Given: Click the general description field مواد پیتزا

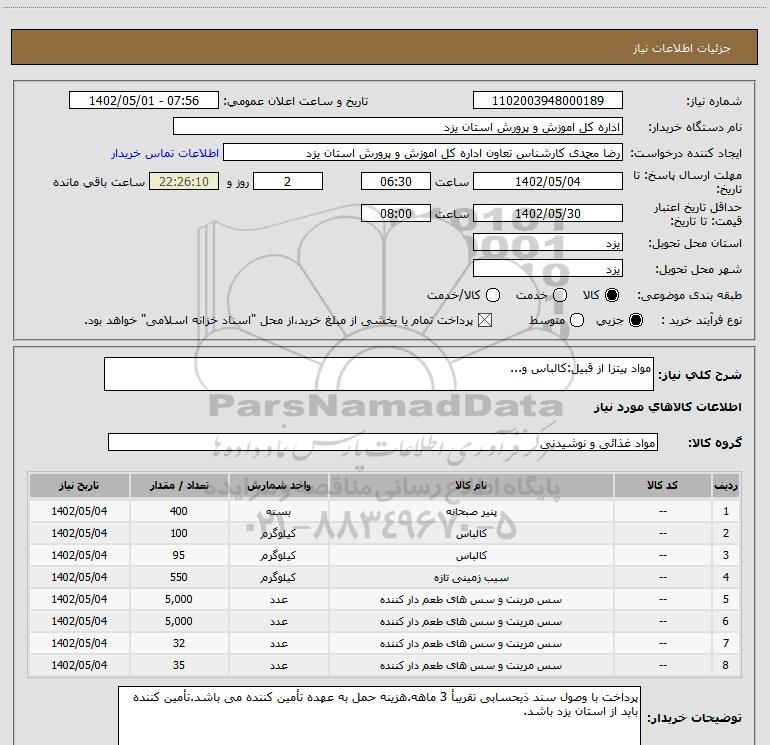Looking at the screenshot, I should [379, 374].
